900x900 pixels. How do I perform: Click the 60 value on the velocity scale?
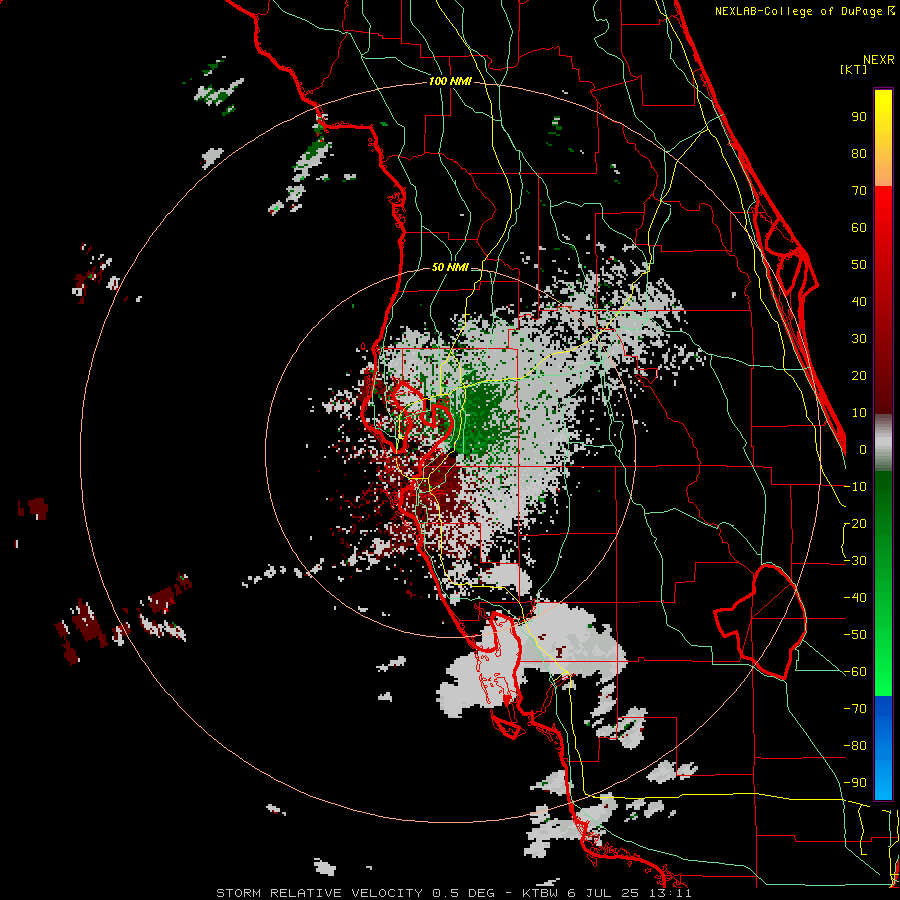point(859,227)
